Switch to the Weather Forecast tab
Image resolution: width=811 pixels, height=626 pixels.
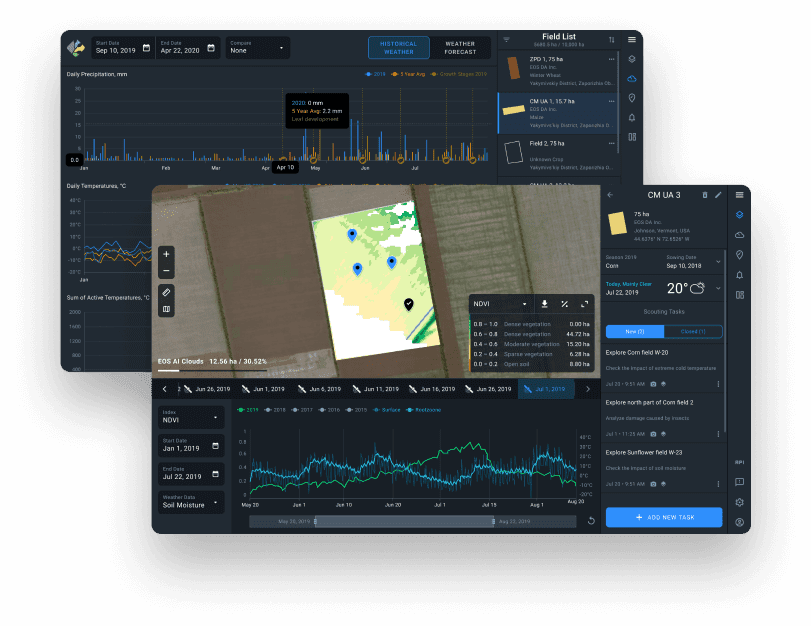(x=460, y=48)
